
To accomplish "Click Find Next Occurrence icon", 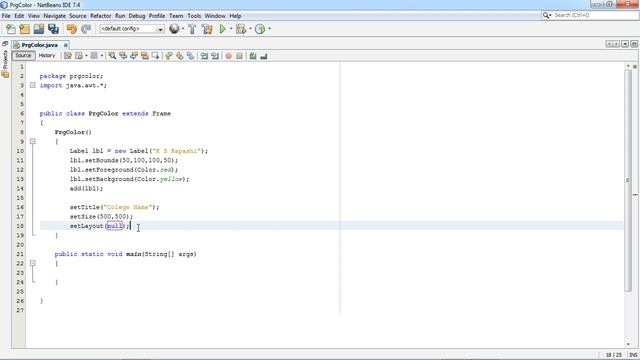I will (134, 56).
